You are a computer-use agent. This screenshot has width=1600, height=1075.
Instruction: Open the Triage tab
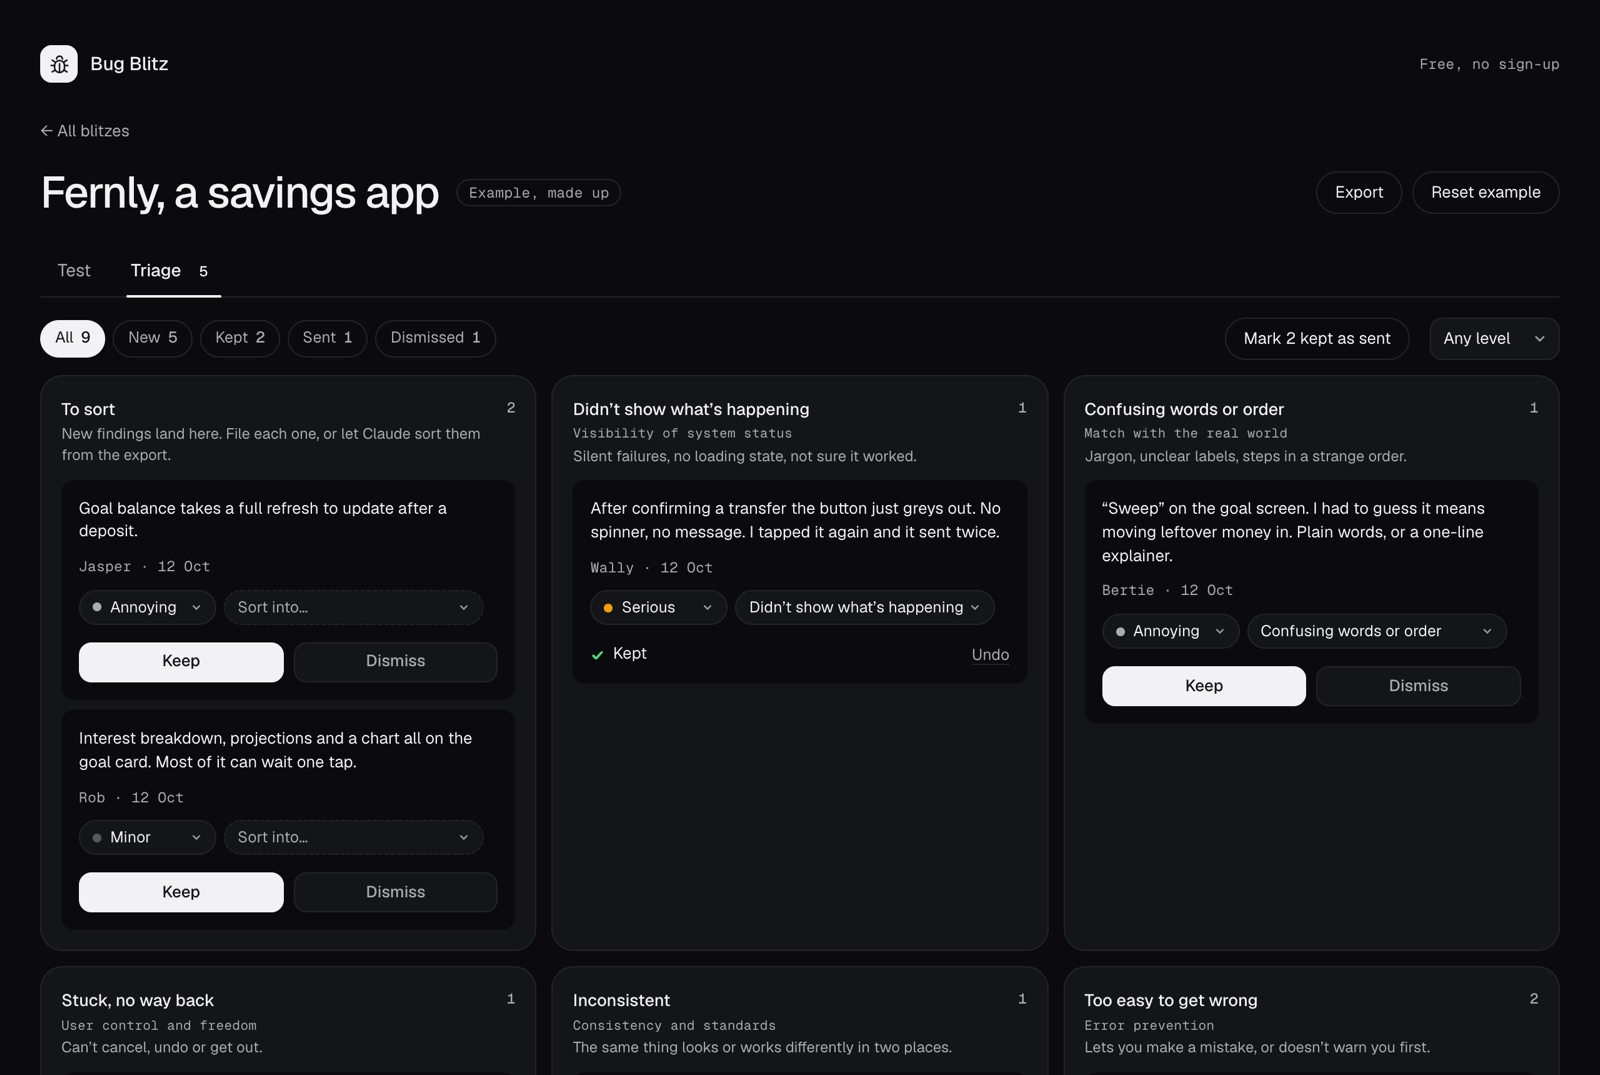(173, 271)
